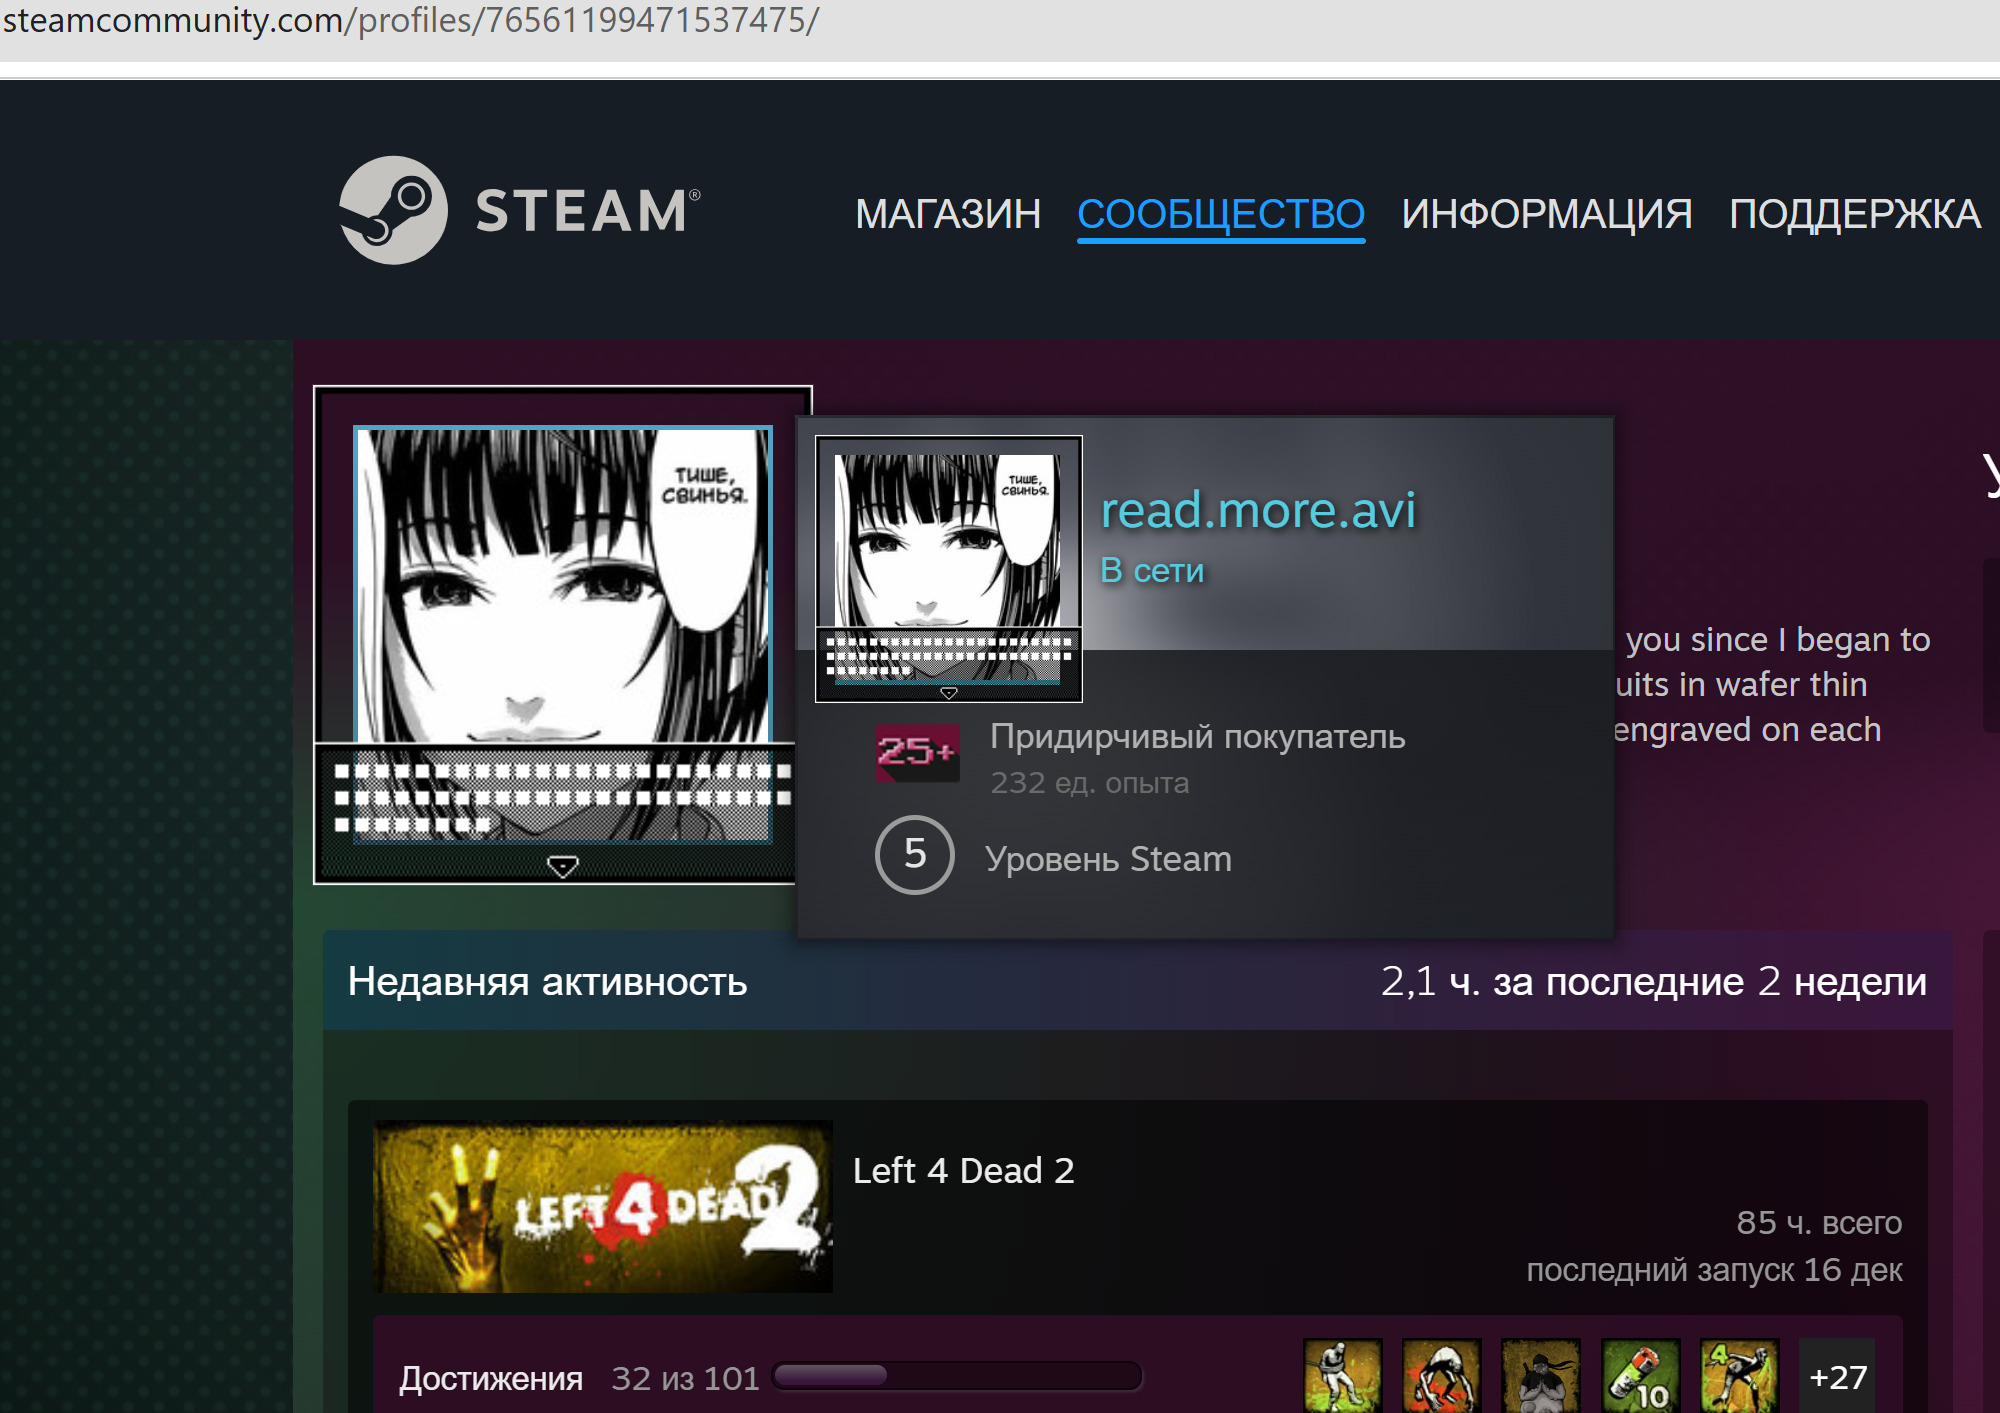Open the praying ninja achievement icon
This screenshot has height=1413, width=2000.
click(x=1540, y=1376)
